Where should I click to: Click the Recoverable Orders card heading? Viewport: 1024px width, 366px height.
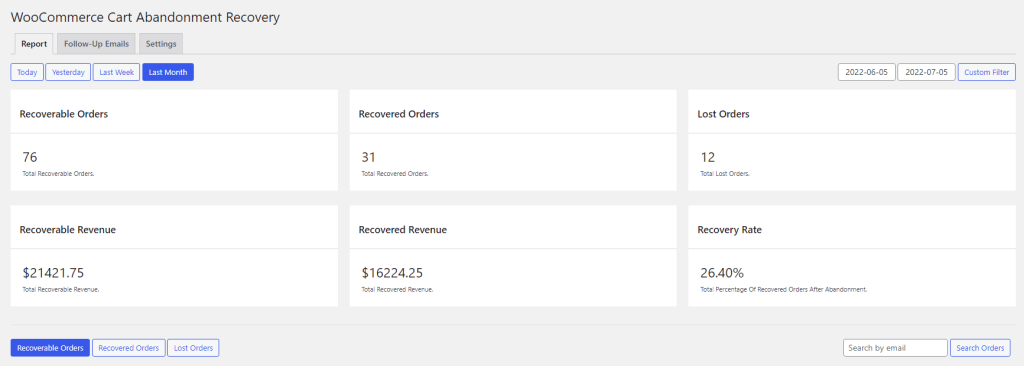coord(64,114)
